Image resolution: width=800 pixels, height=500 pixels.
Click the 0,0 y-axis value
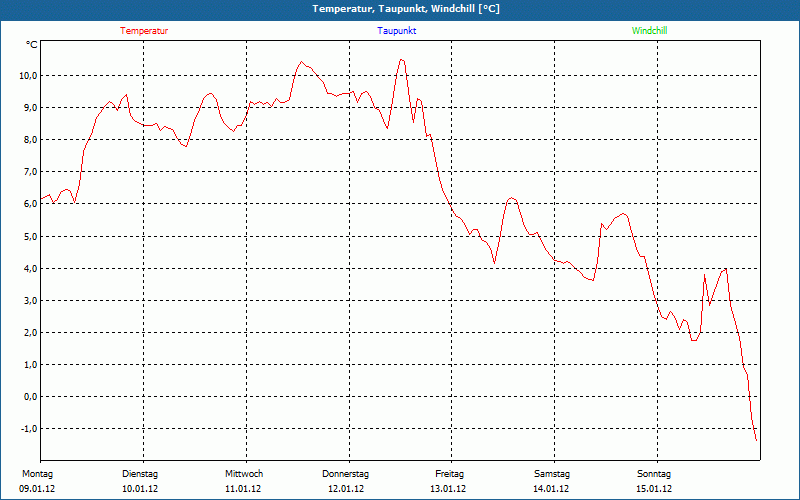coord(30,397)
